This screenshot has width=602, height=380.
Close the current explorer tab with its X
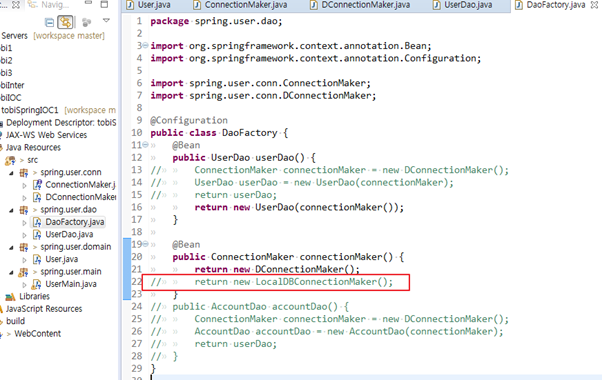tap(16, 5)
